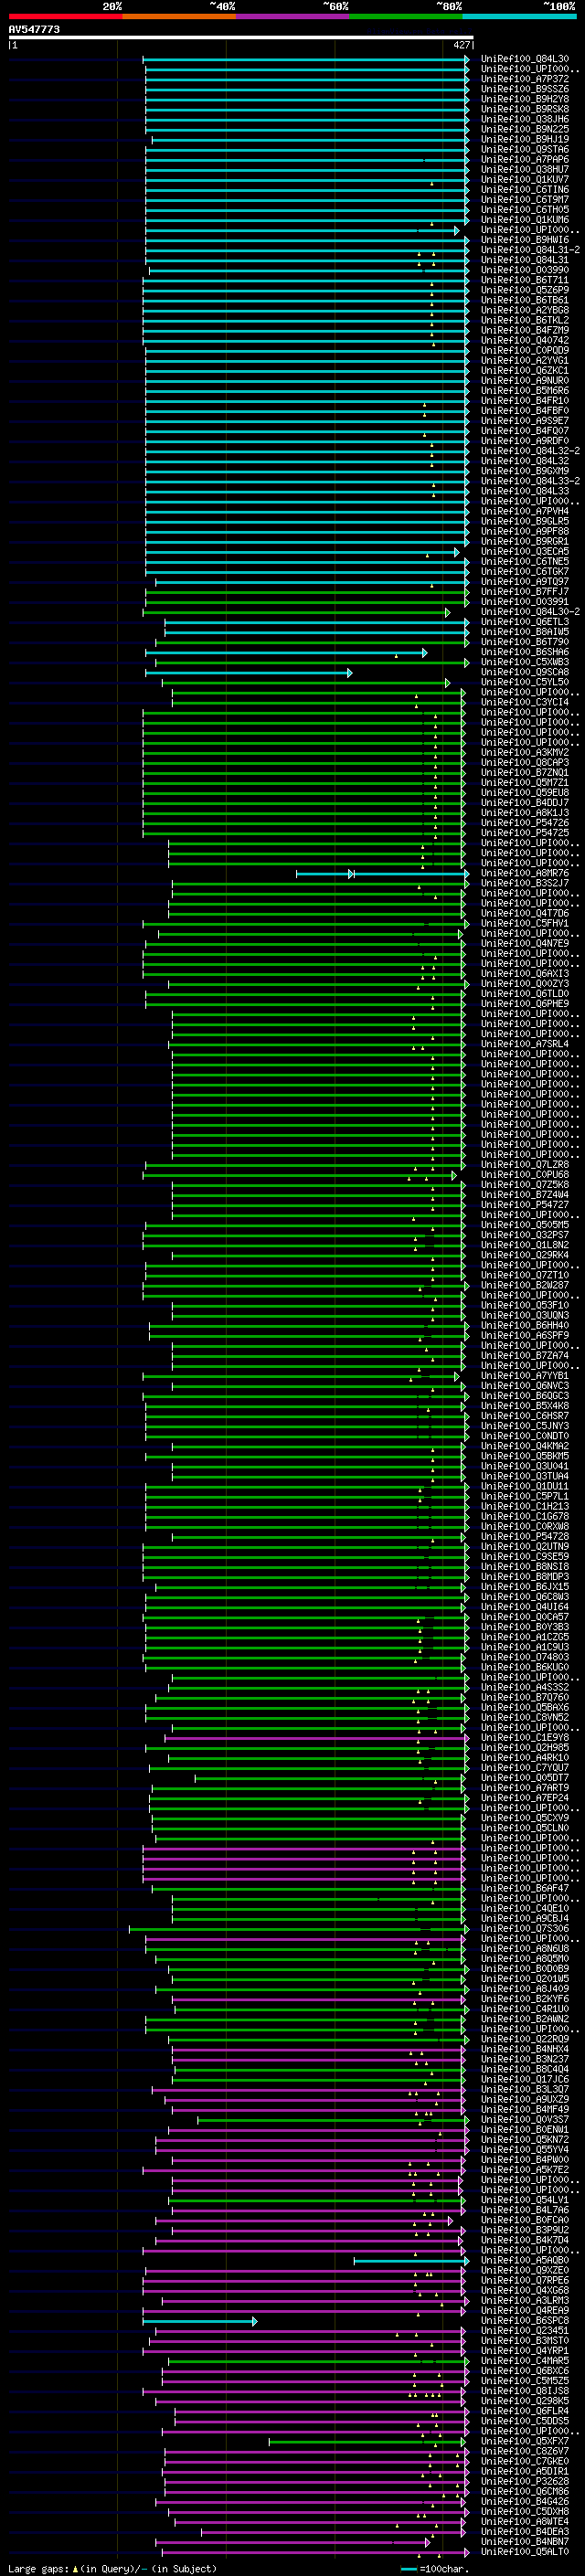Click the cyan alignment bar for UniRef100_B6SPC6
This screenshot has height=2576, width=585.
[x=200, y=2322]
